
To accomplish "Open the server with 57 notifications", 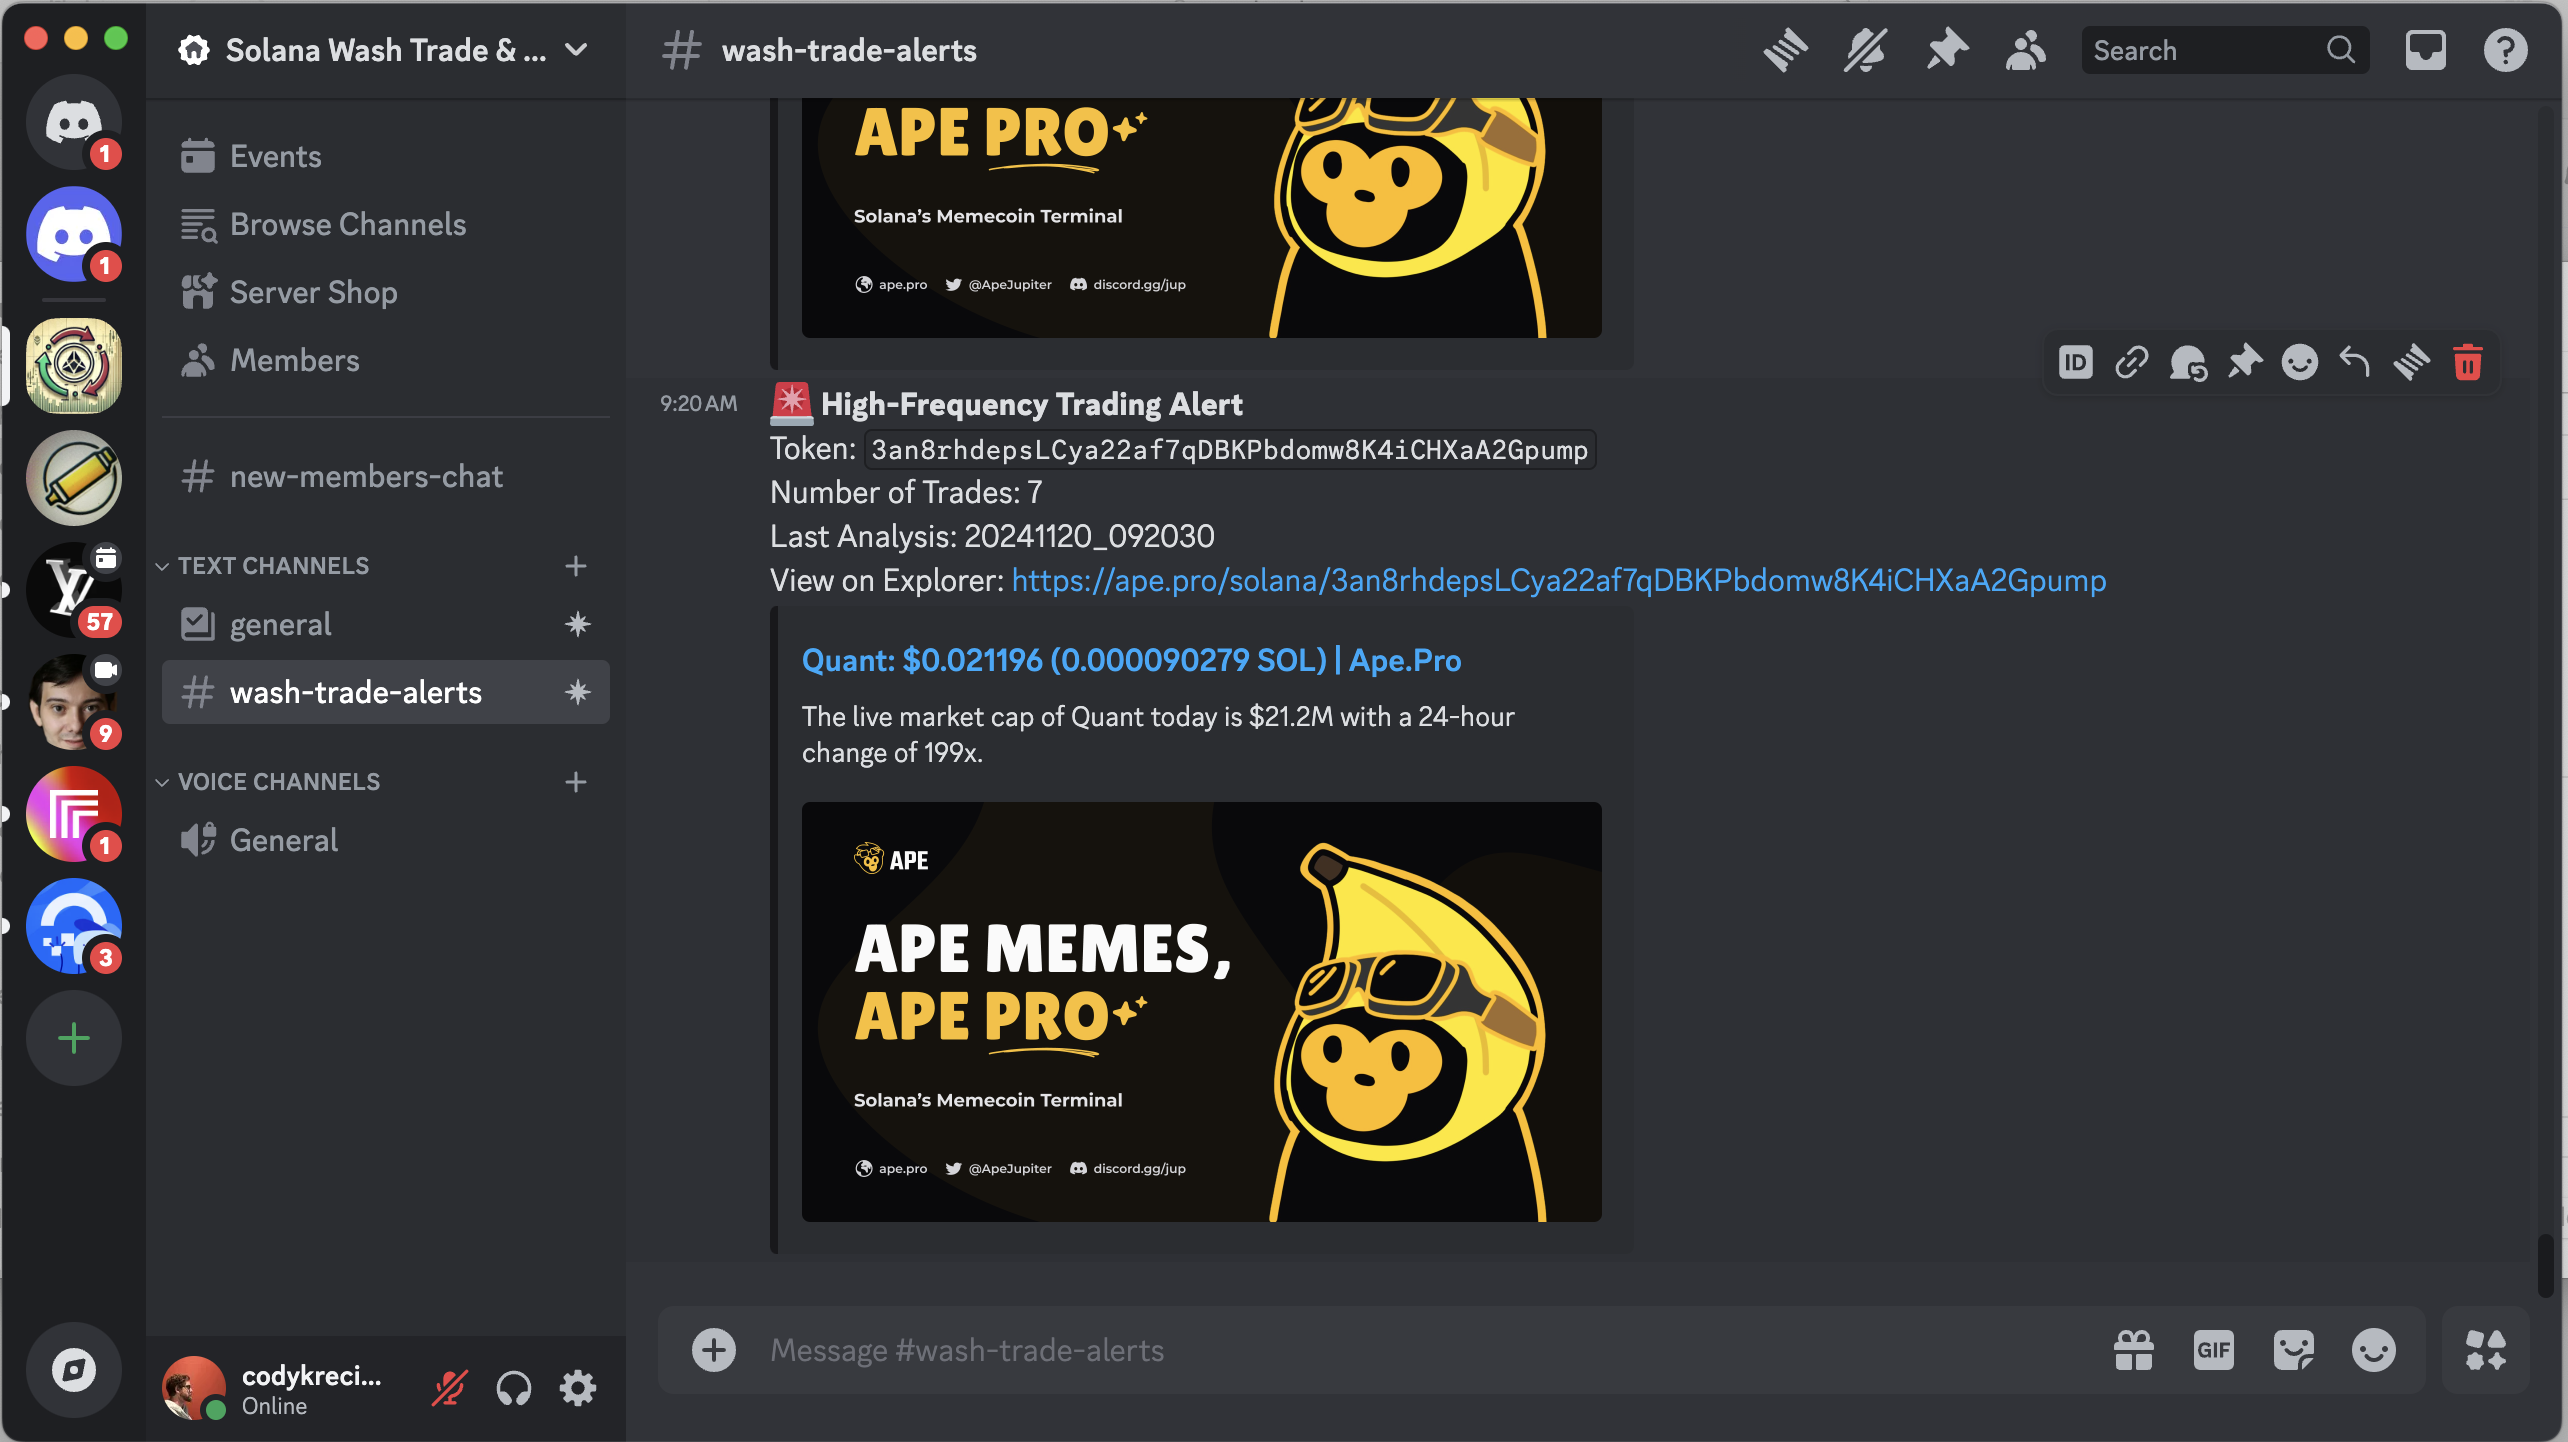I will coord(73,590).
